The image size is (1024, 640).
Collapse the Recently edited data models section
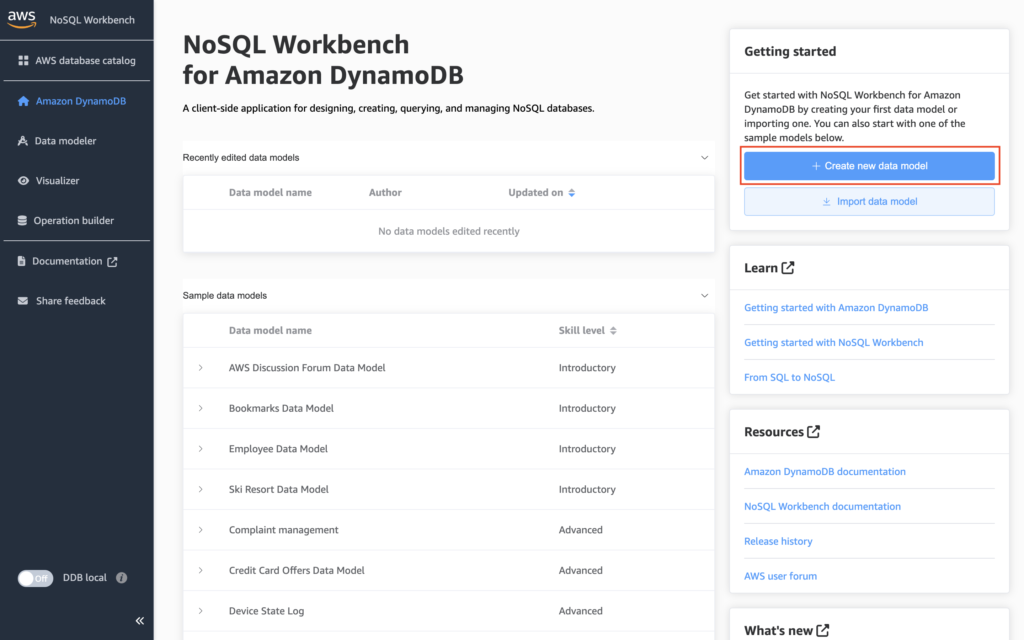coord(704,156)
